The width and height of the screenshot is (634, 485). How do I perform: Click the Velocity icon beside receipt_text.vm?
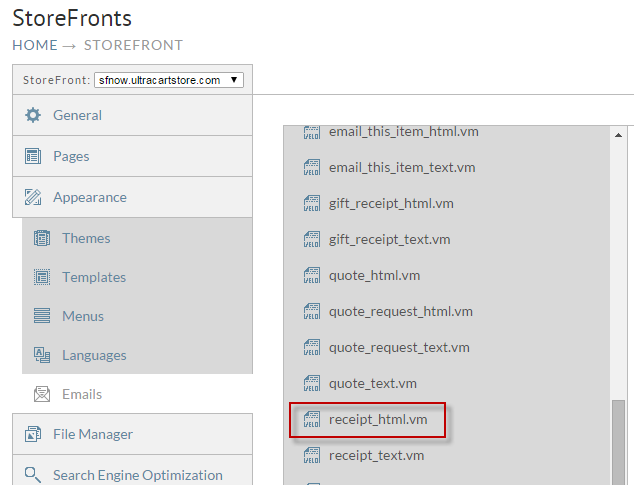coord(312,455)
